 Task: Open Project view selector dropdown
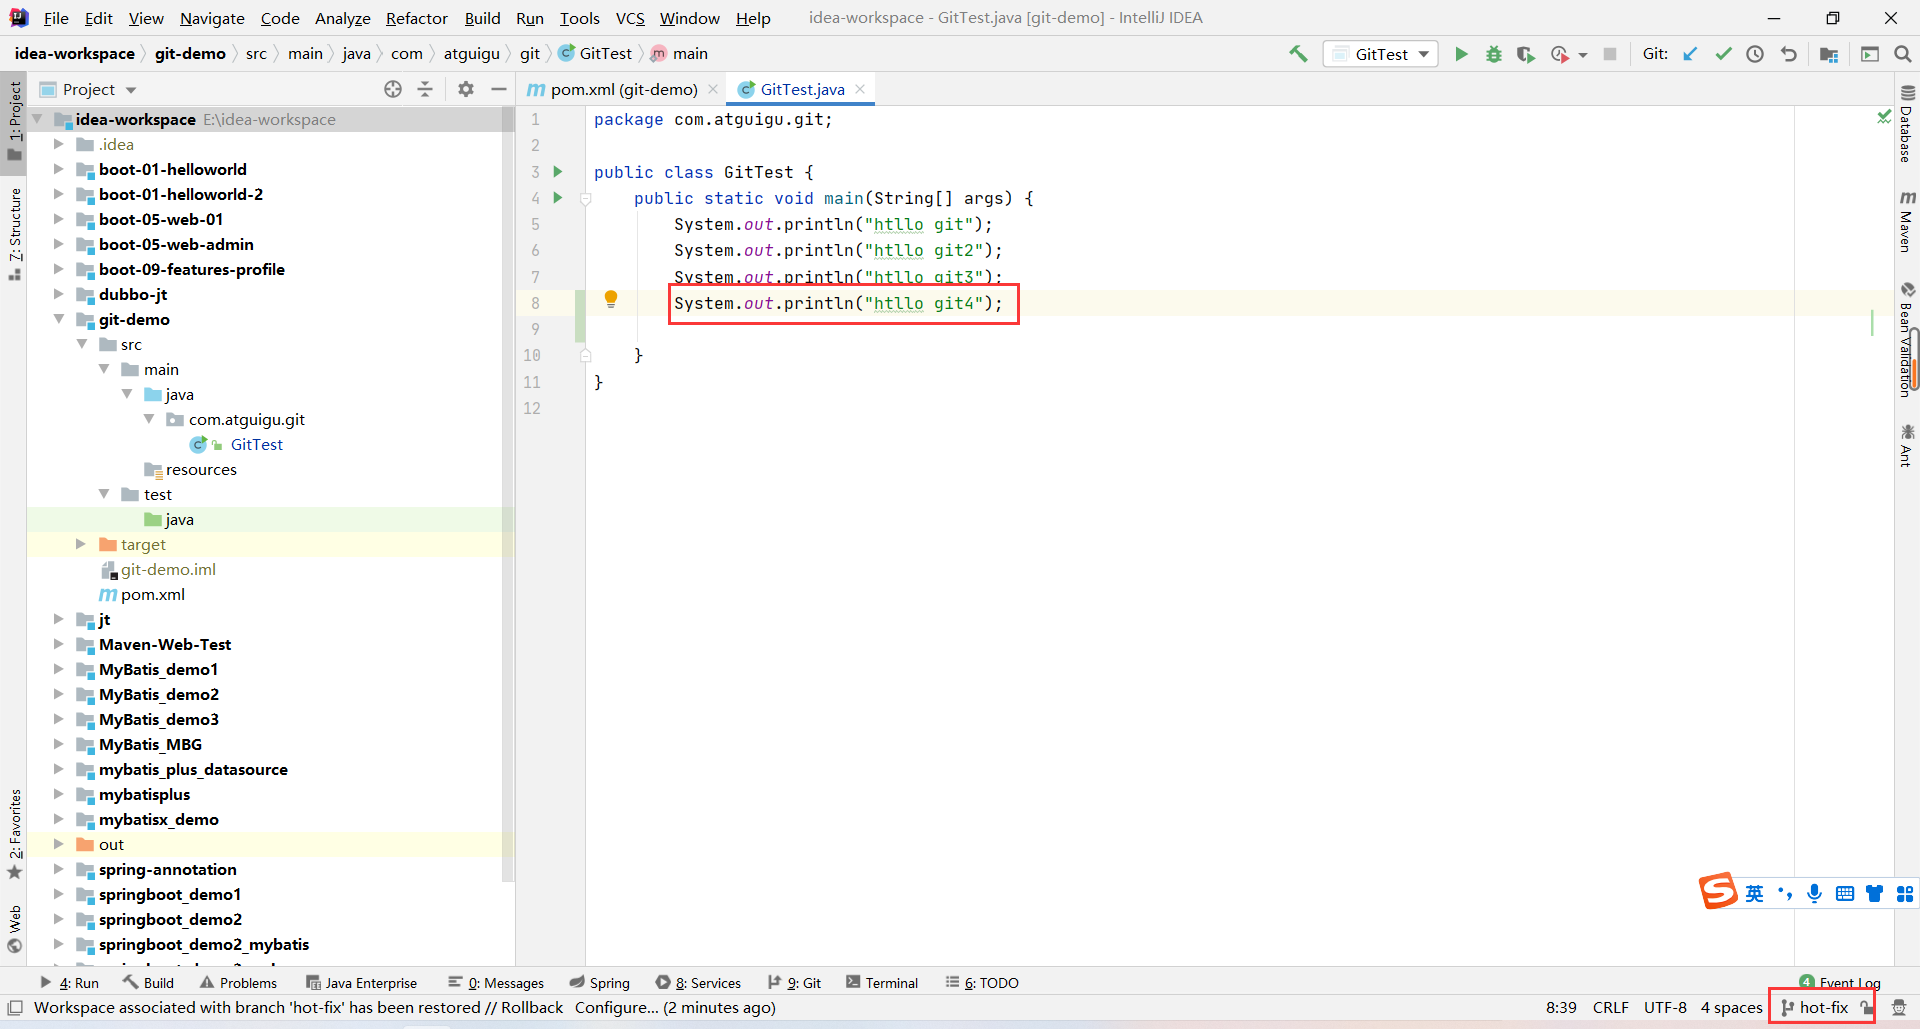tap(89, 89)
